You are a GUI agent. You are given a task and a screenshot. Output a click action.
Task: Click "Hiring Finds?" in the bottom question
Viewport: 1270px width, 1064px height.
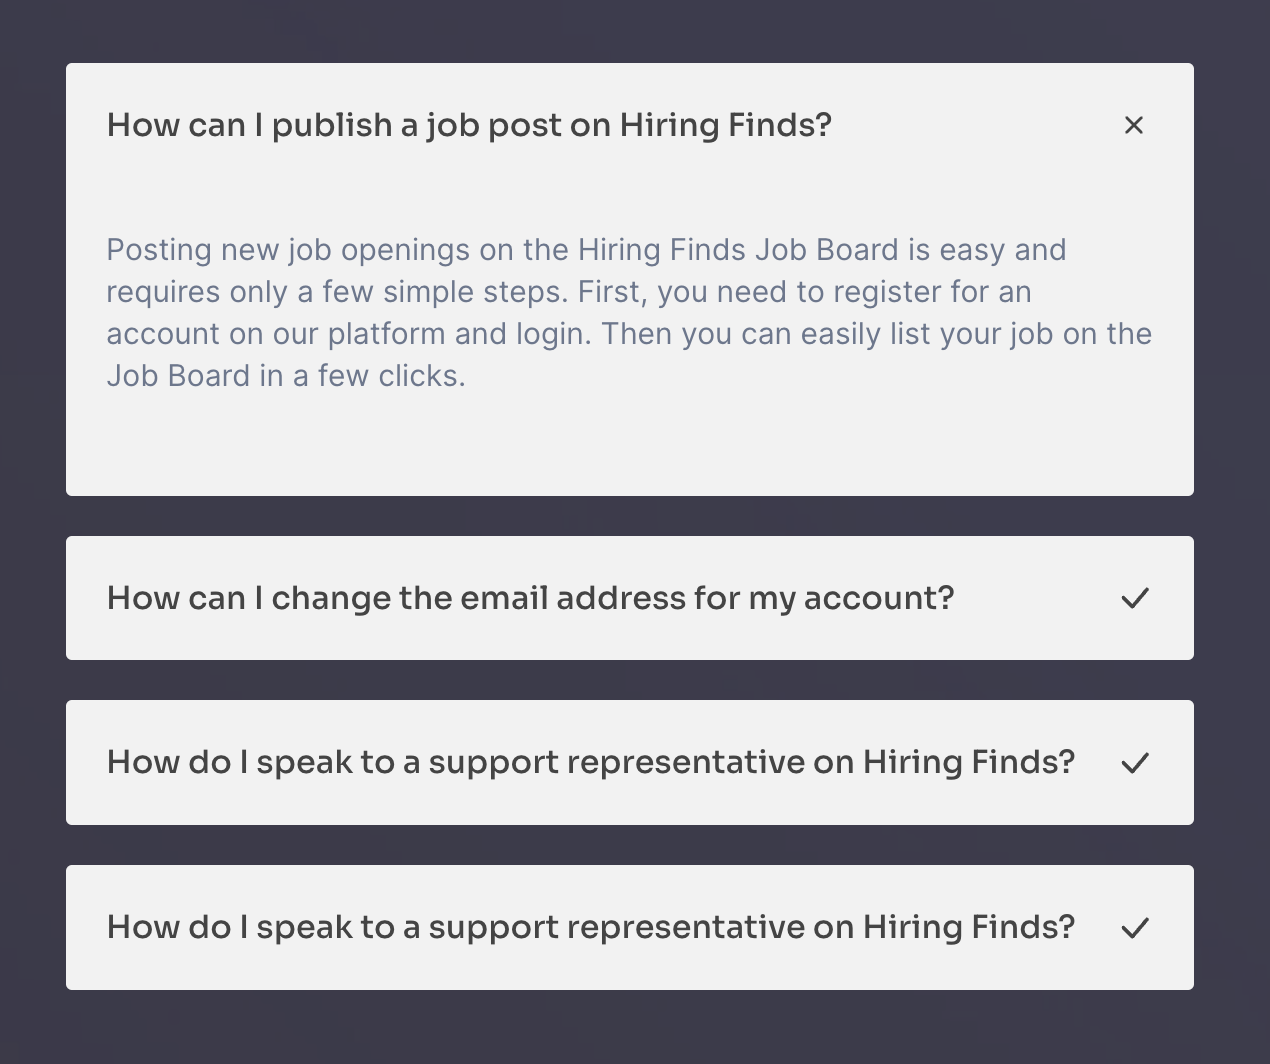click(x=968, y=928)
